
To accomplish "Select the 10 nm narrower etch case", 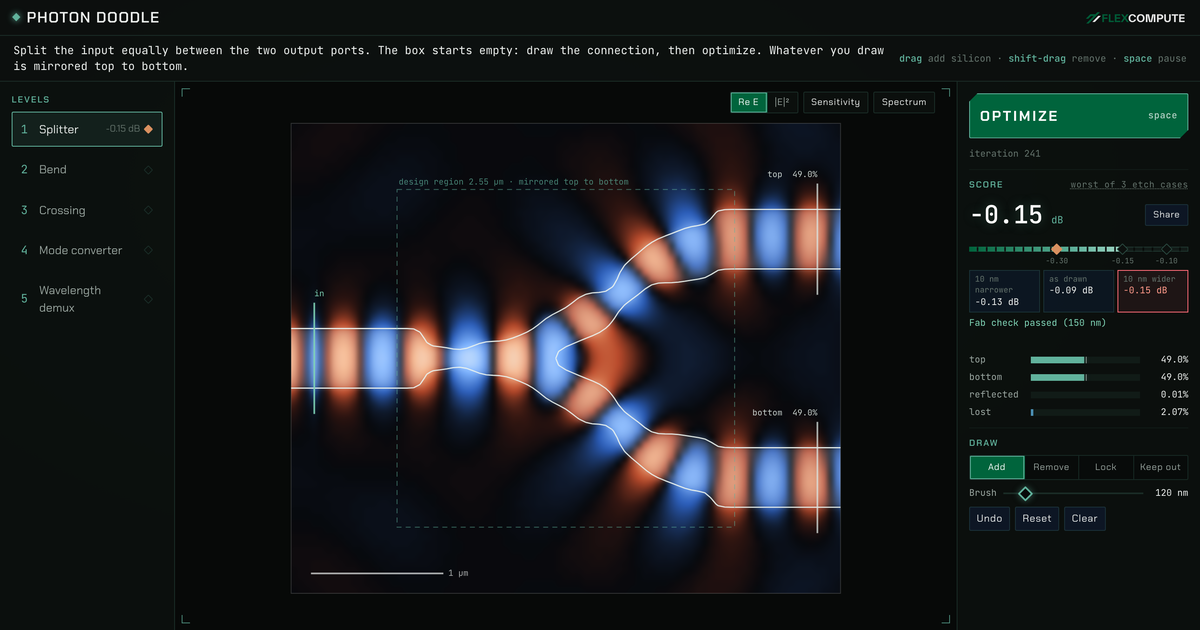I will point(1004,290).
